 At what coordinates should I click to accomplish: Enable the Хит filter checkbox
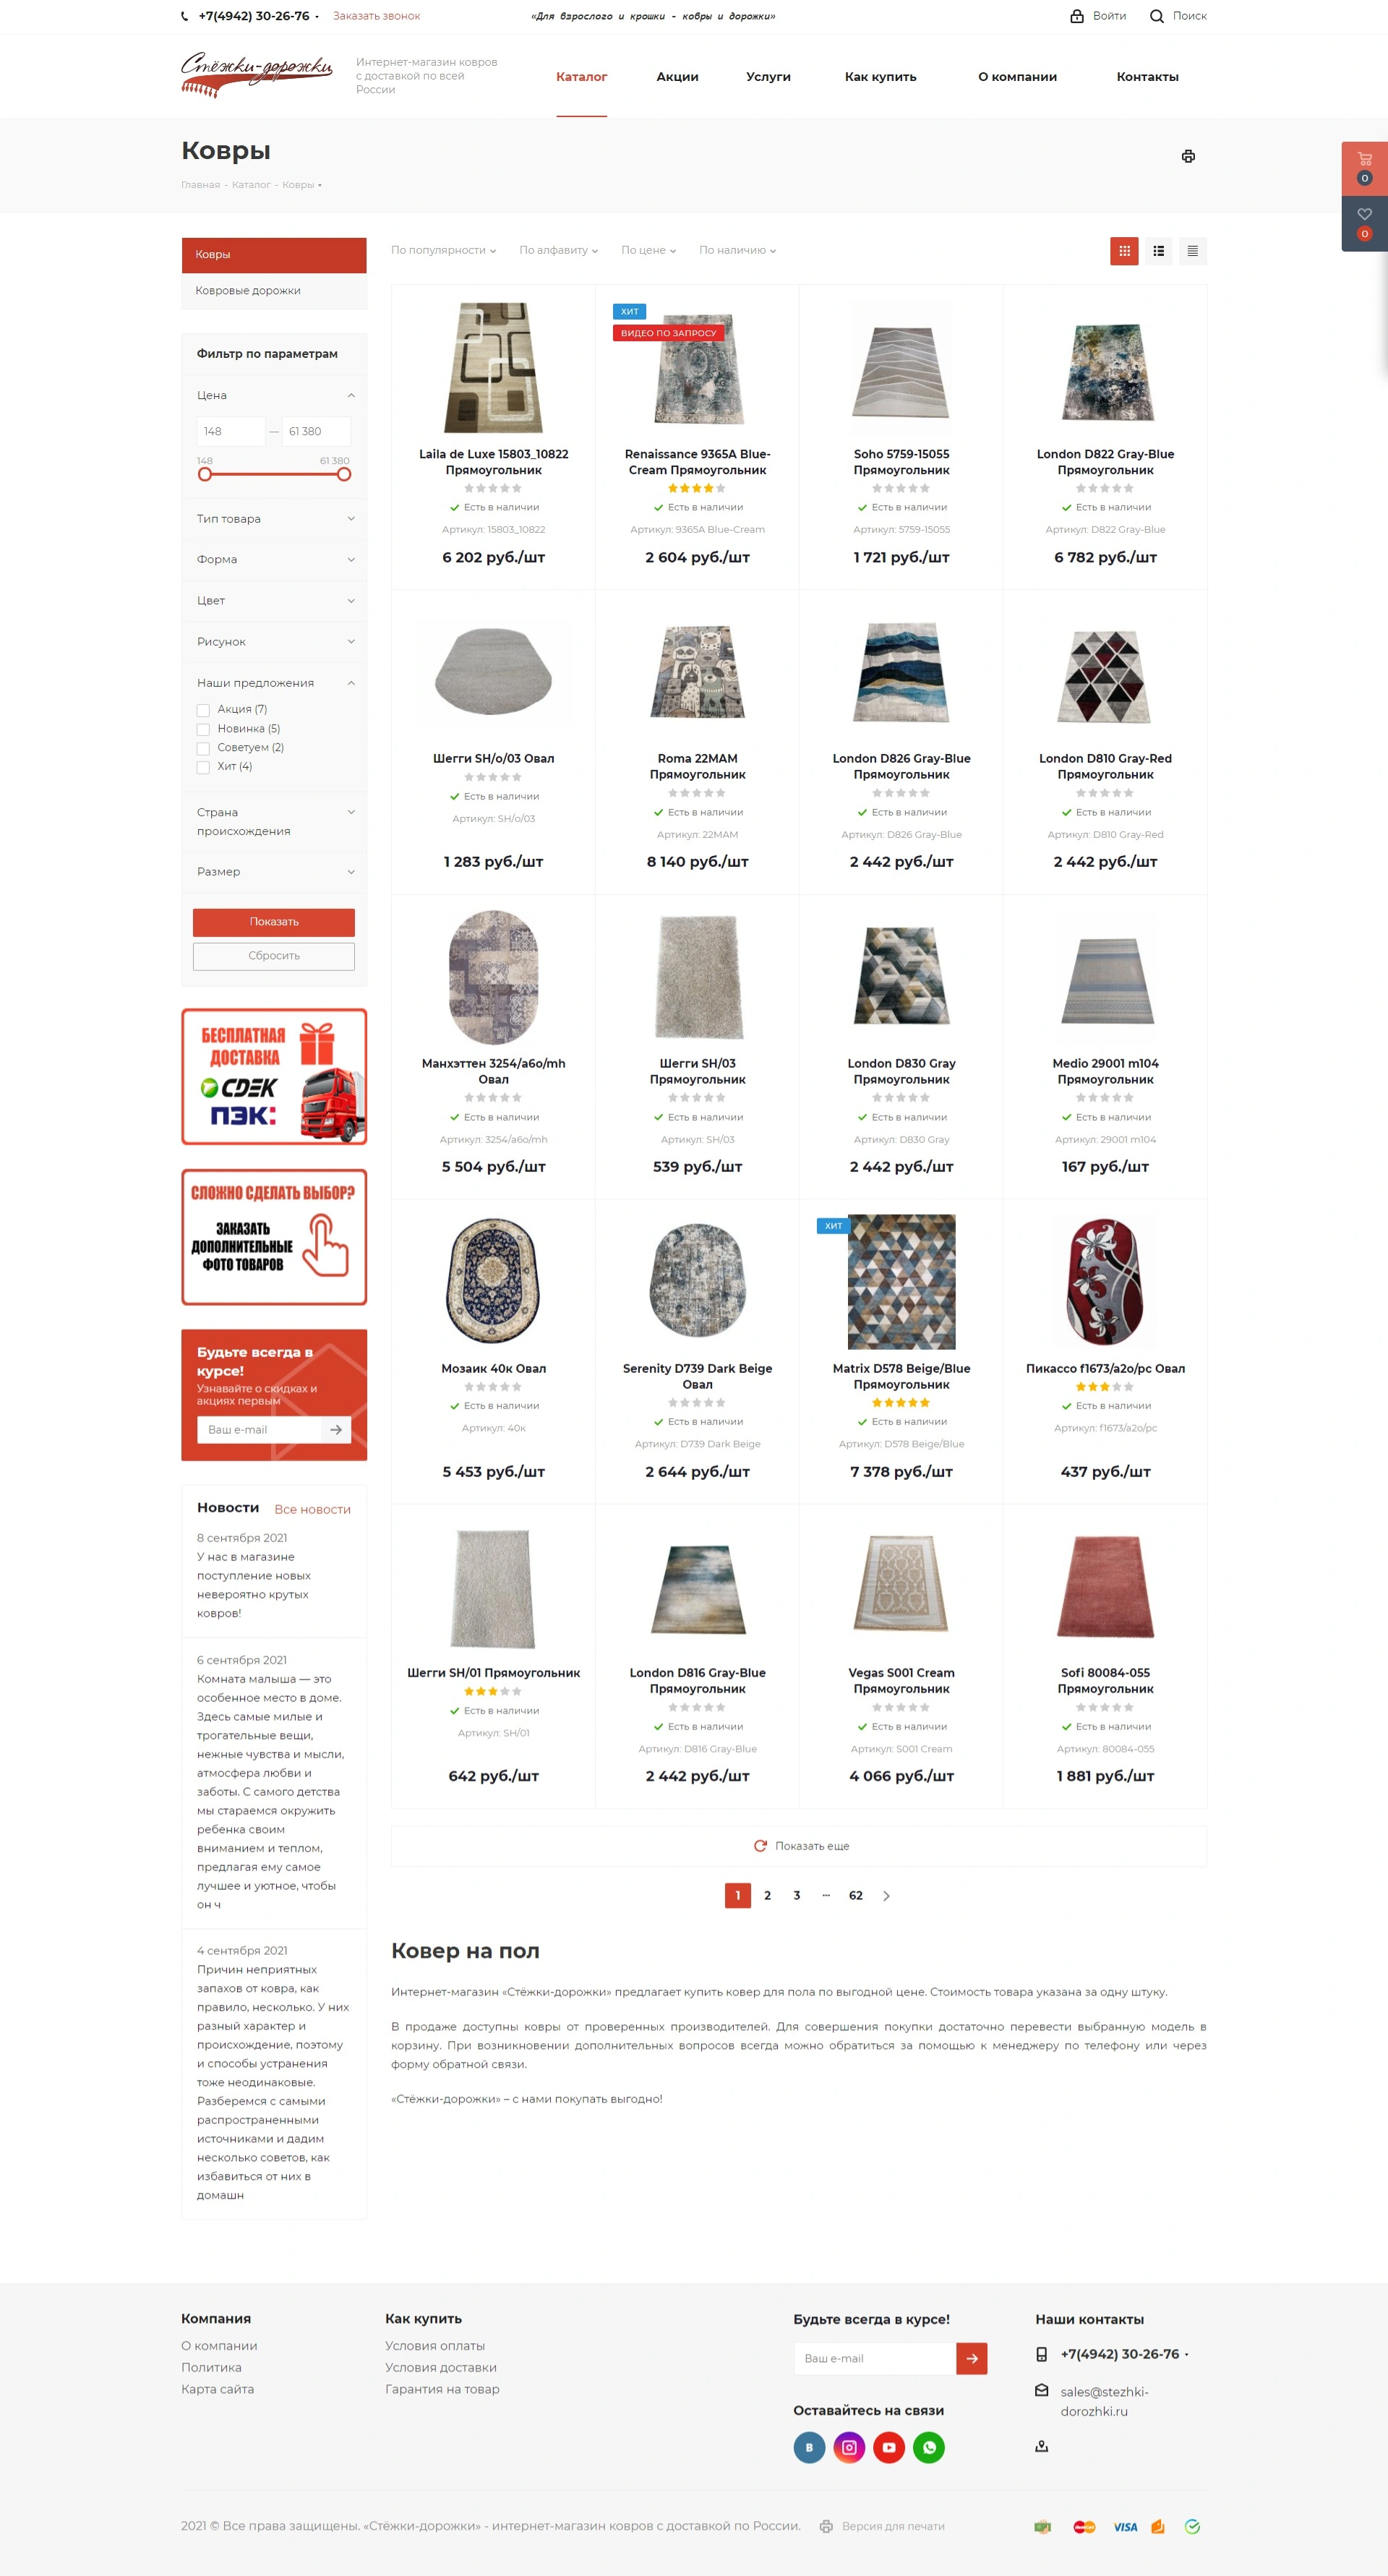point(203,767)
